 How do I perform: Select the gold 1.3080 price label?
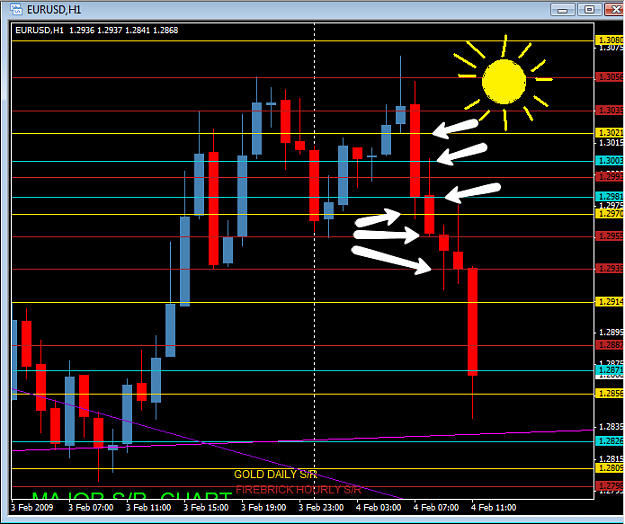[609, 40]
